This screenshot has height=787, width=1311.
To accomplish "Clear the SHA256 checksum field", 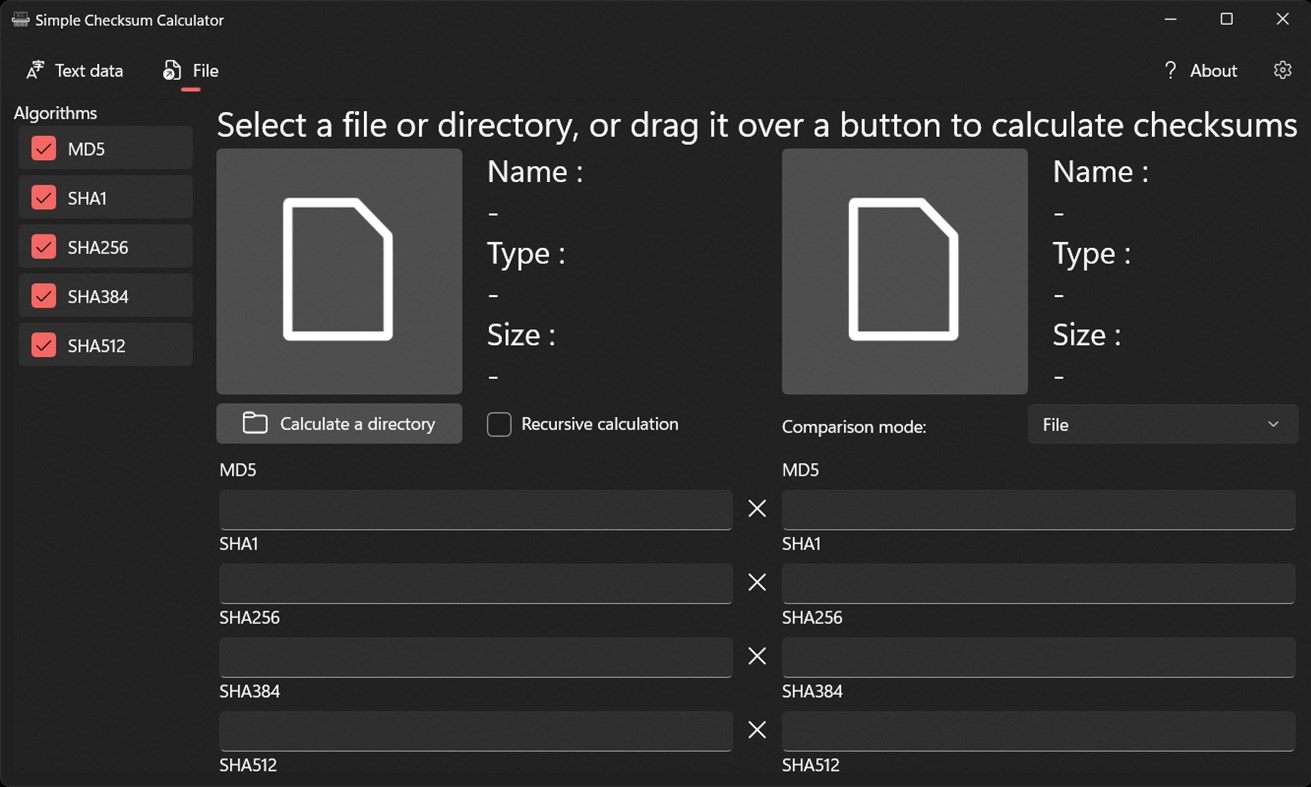I will [x=756, y=656].
